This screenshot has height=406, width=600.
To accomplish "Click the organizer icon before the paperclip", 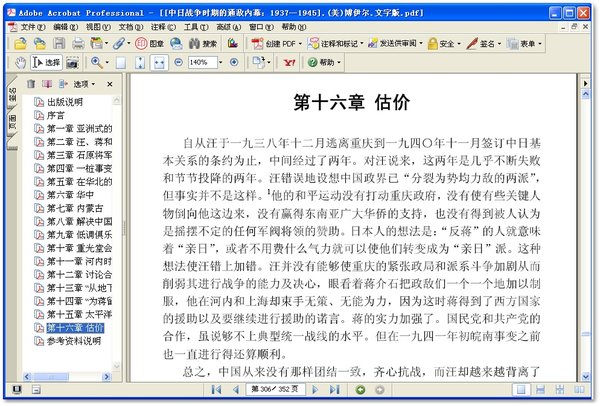I will (96, 44).
